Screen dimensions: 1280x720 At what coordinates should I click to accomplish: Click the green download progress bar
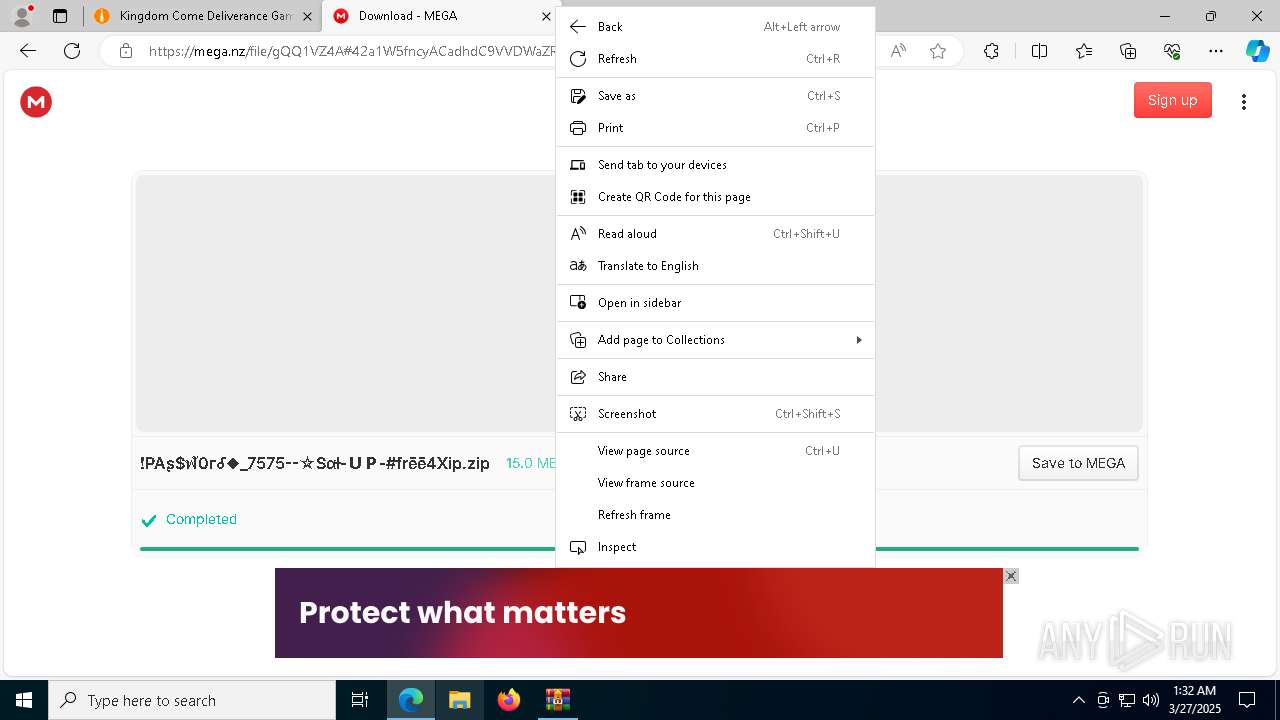[x=639, y=549]
